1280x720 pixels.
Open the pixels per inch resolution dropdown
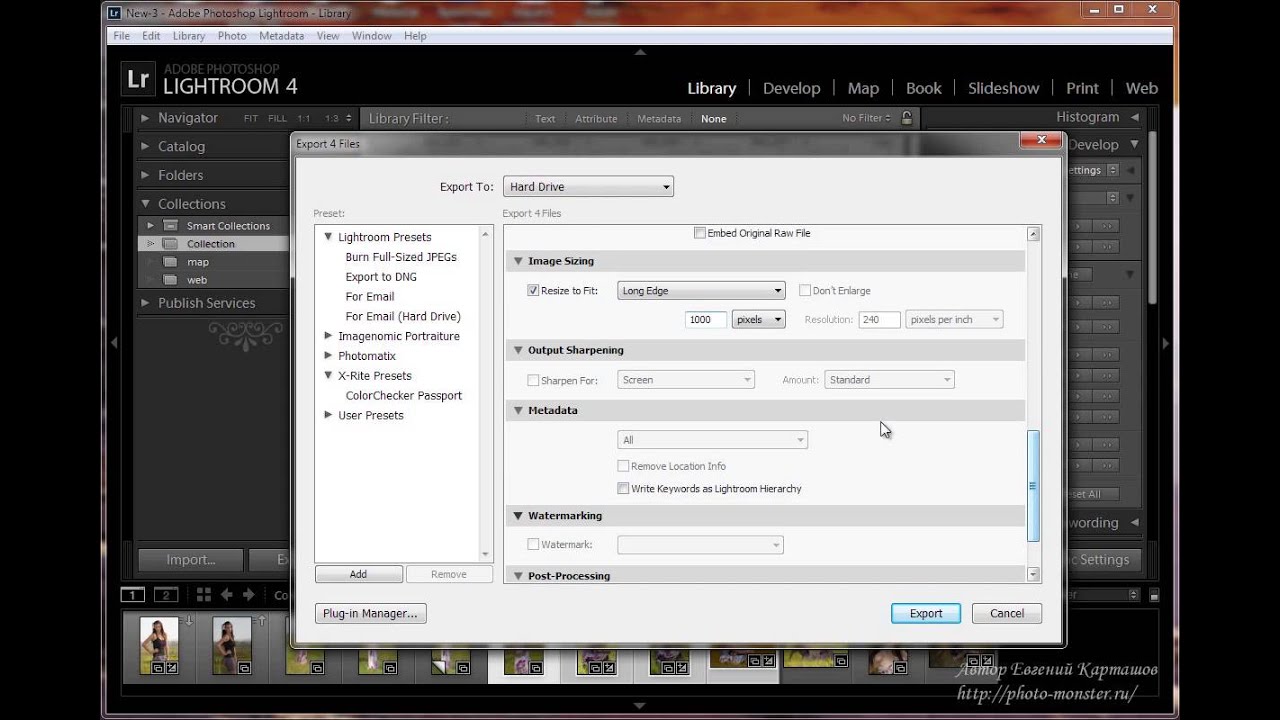(954, 319)
